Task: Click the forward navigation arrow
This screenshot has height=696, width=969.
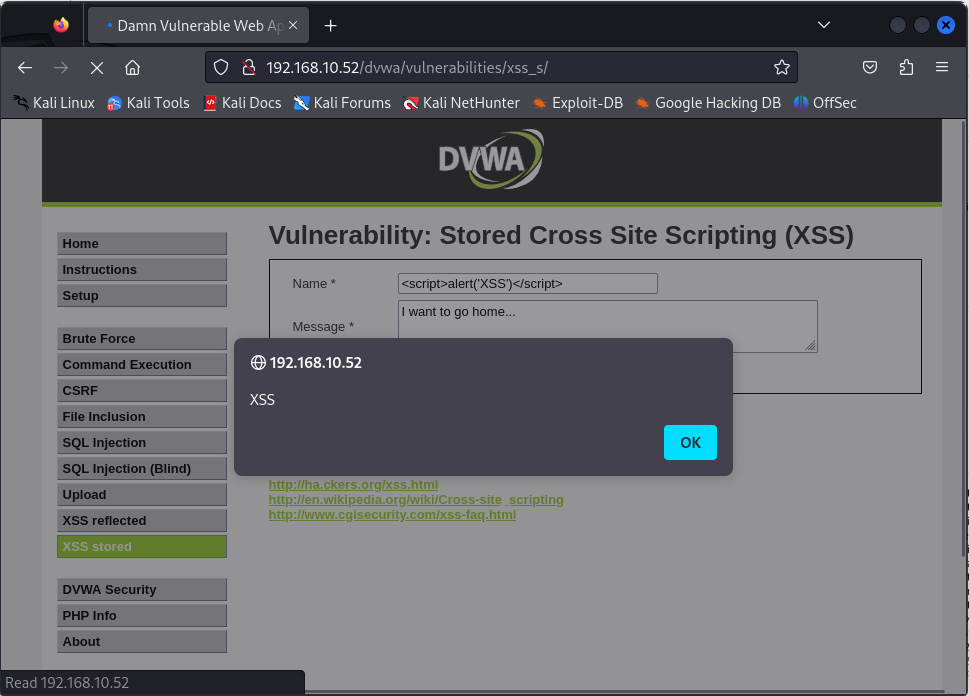Action: 61,67
